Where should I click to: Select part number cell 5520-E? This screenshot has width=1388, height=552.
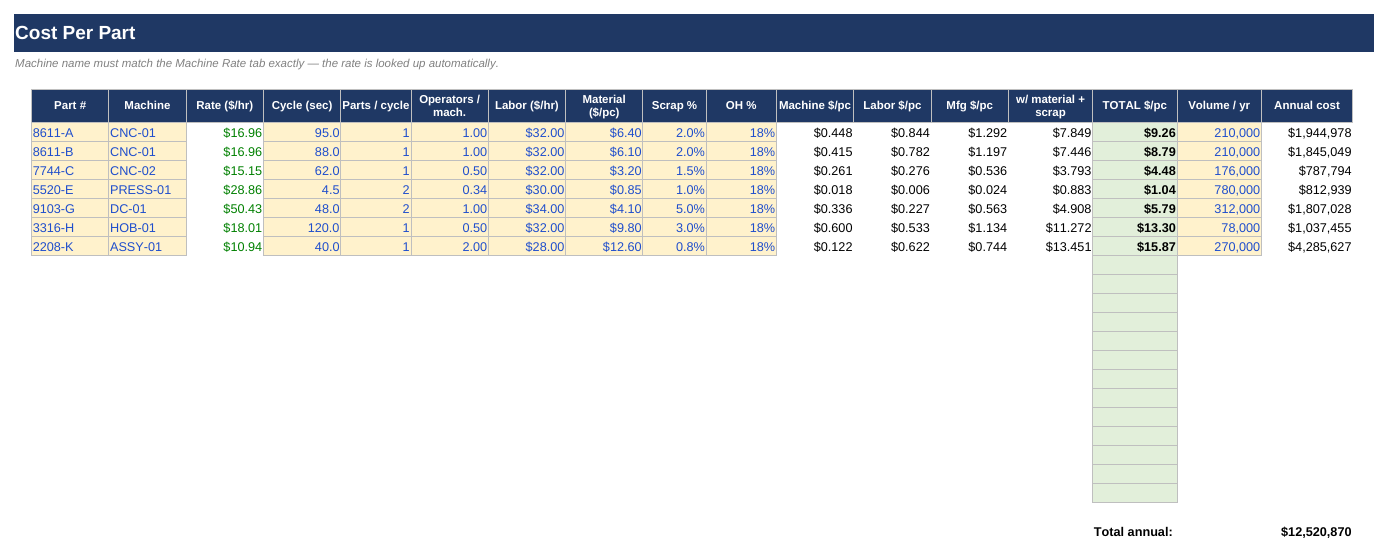tap(70, 189)
